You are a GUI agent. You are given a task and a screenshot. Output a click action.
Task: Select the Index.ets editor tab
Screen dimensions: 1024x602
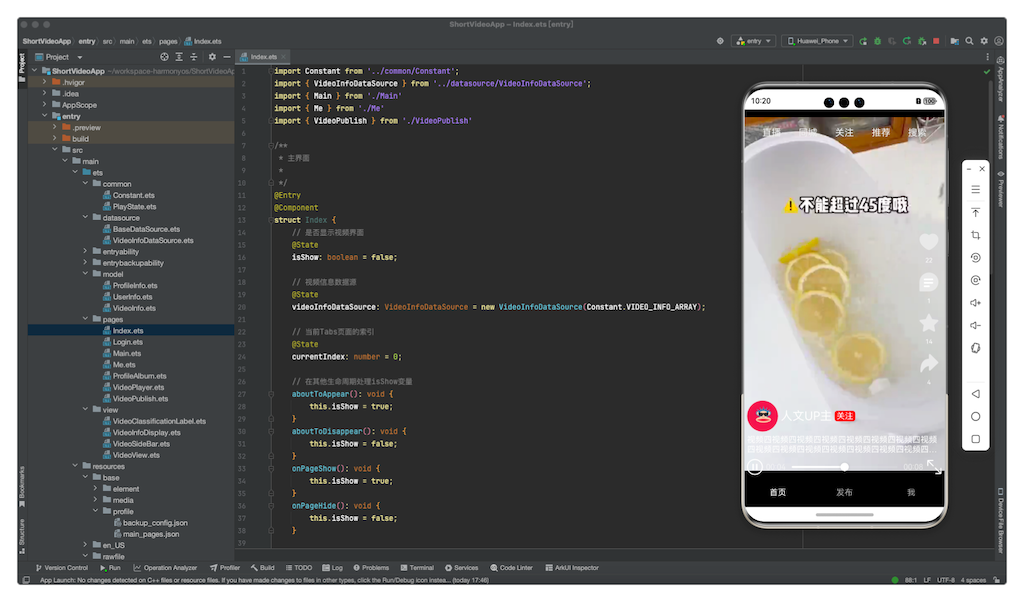[263, 57]
